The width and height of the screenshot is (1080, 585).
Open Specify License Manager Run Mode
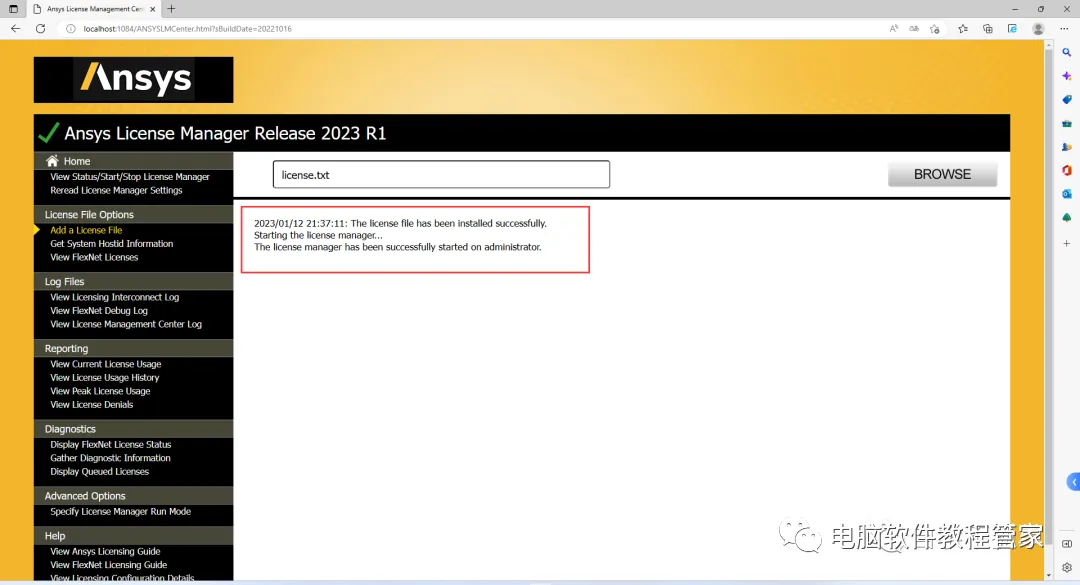[x=121, y=511]
